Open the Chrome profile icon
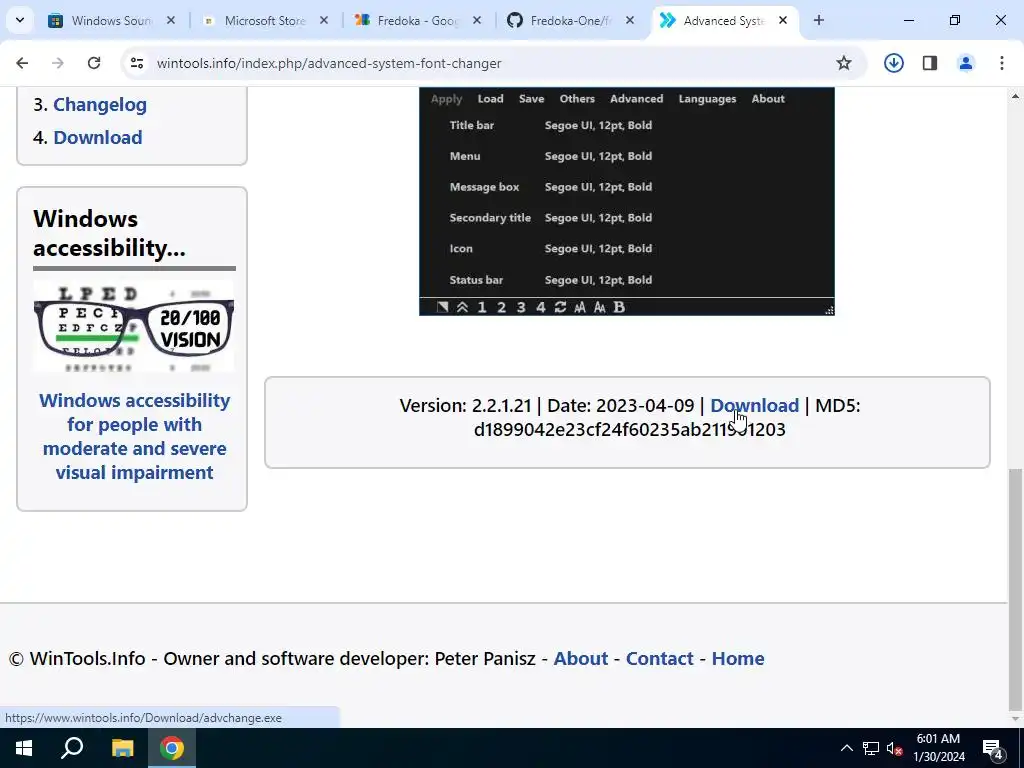Screen dimensions: 1024x768 tap(966, 63)
